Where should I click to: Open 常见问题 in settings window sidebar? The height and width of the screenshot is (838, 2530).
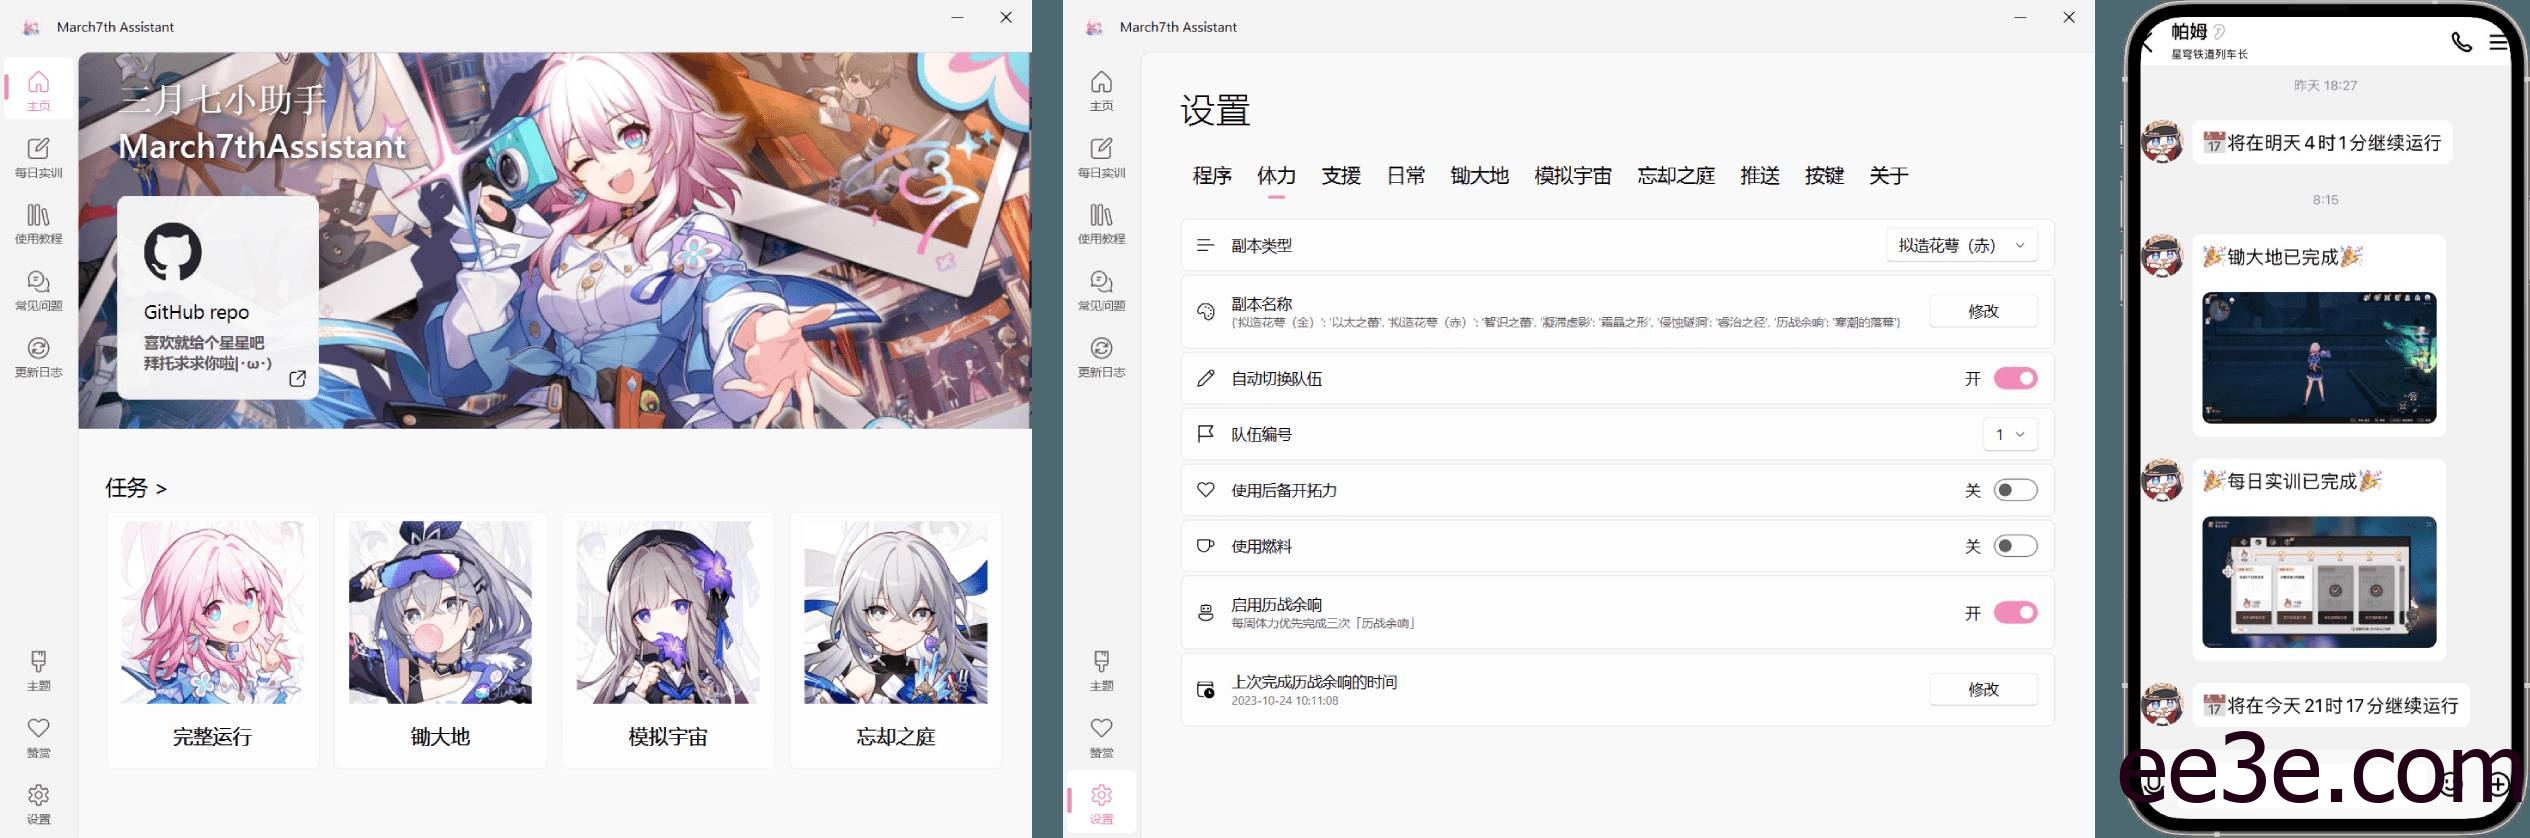coord(1101,289)
